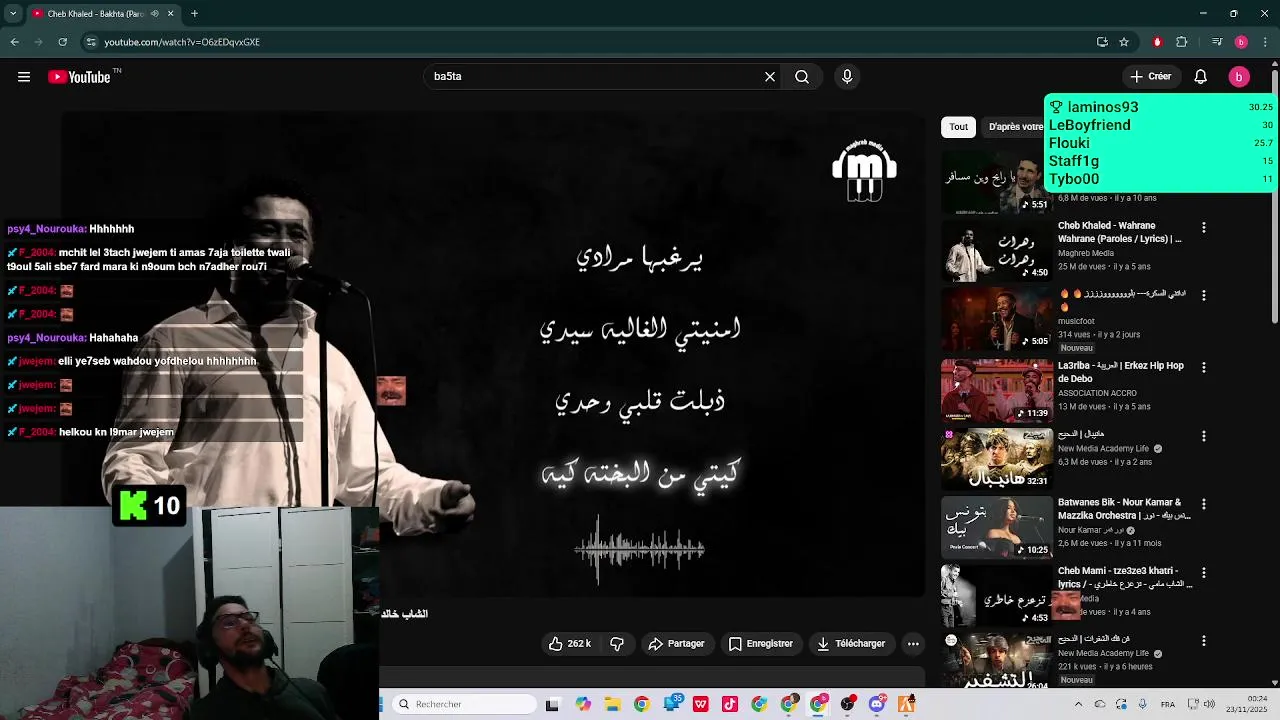This screenshot has width=1280, height=720.
Task: Open options menu for Cheb Mami video
Action: tap(1204, 573)
